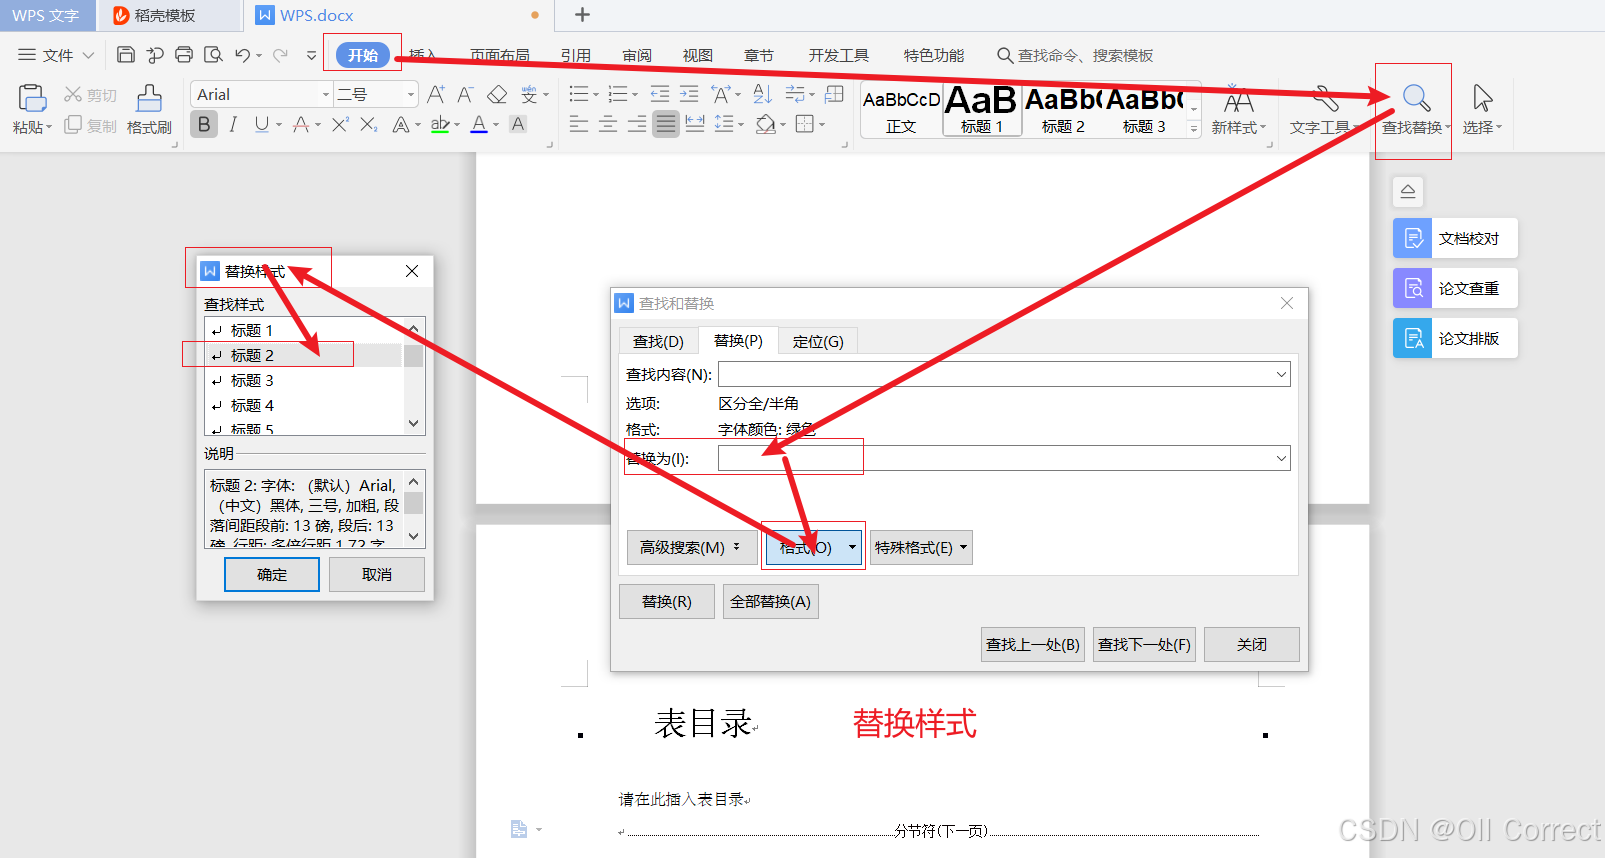Open the 格式(O) dropdown button
The image size is (1605, 858).
[812, 547]
